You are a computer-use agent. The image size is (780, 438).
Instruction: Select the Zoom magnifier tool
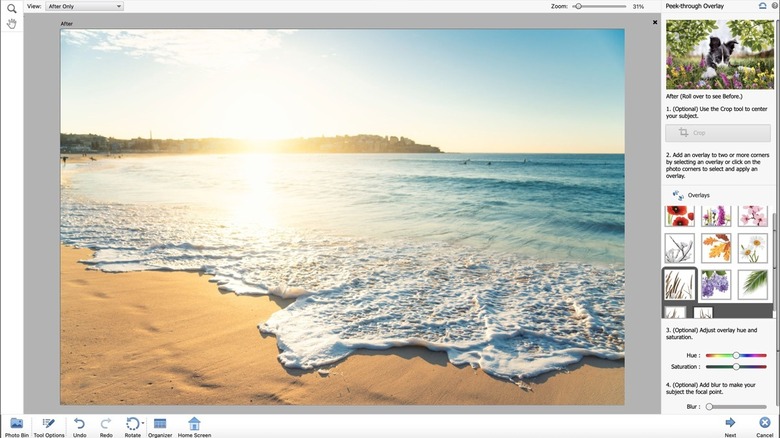tap(12, 8)
